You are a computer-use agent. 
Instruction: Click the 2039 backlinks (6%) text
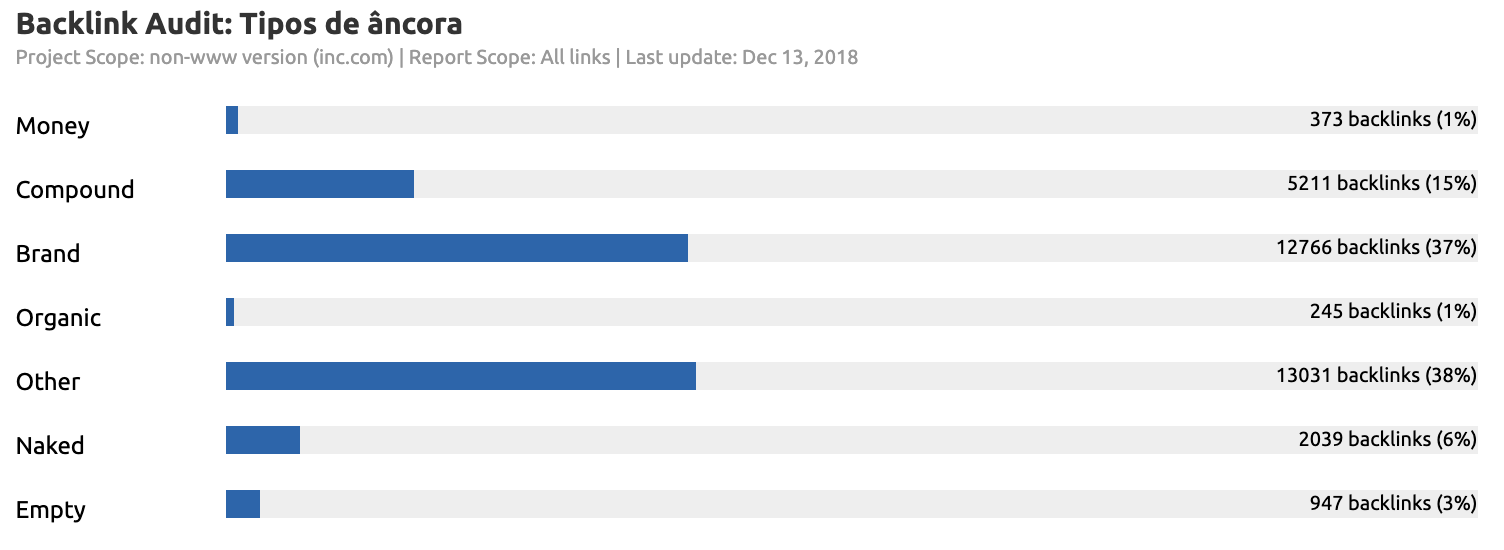[1387, 440]
